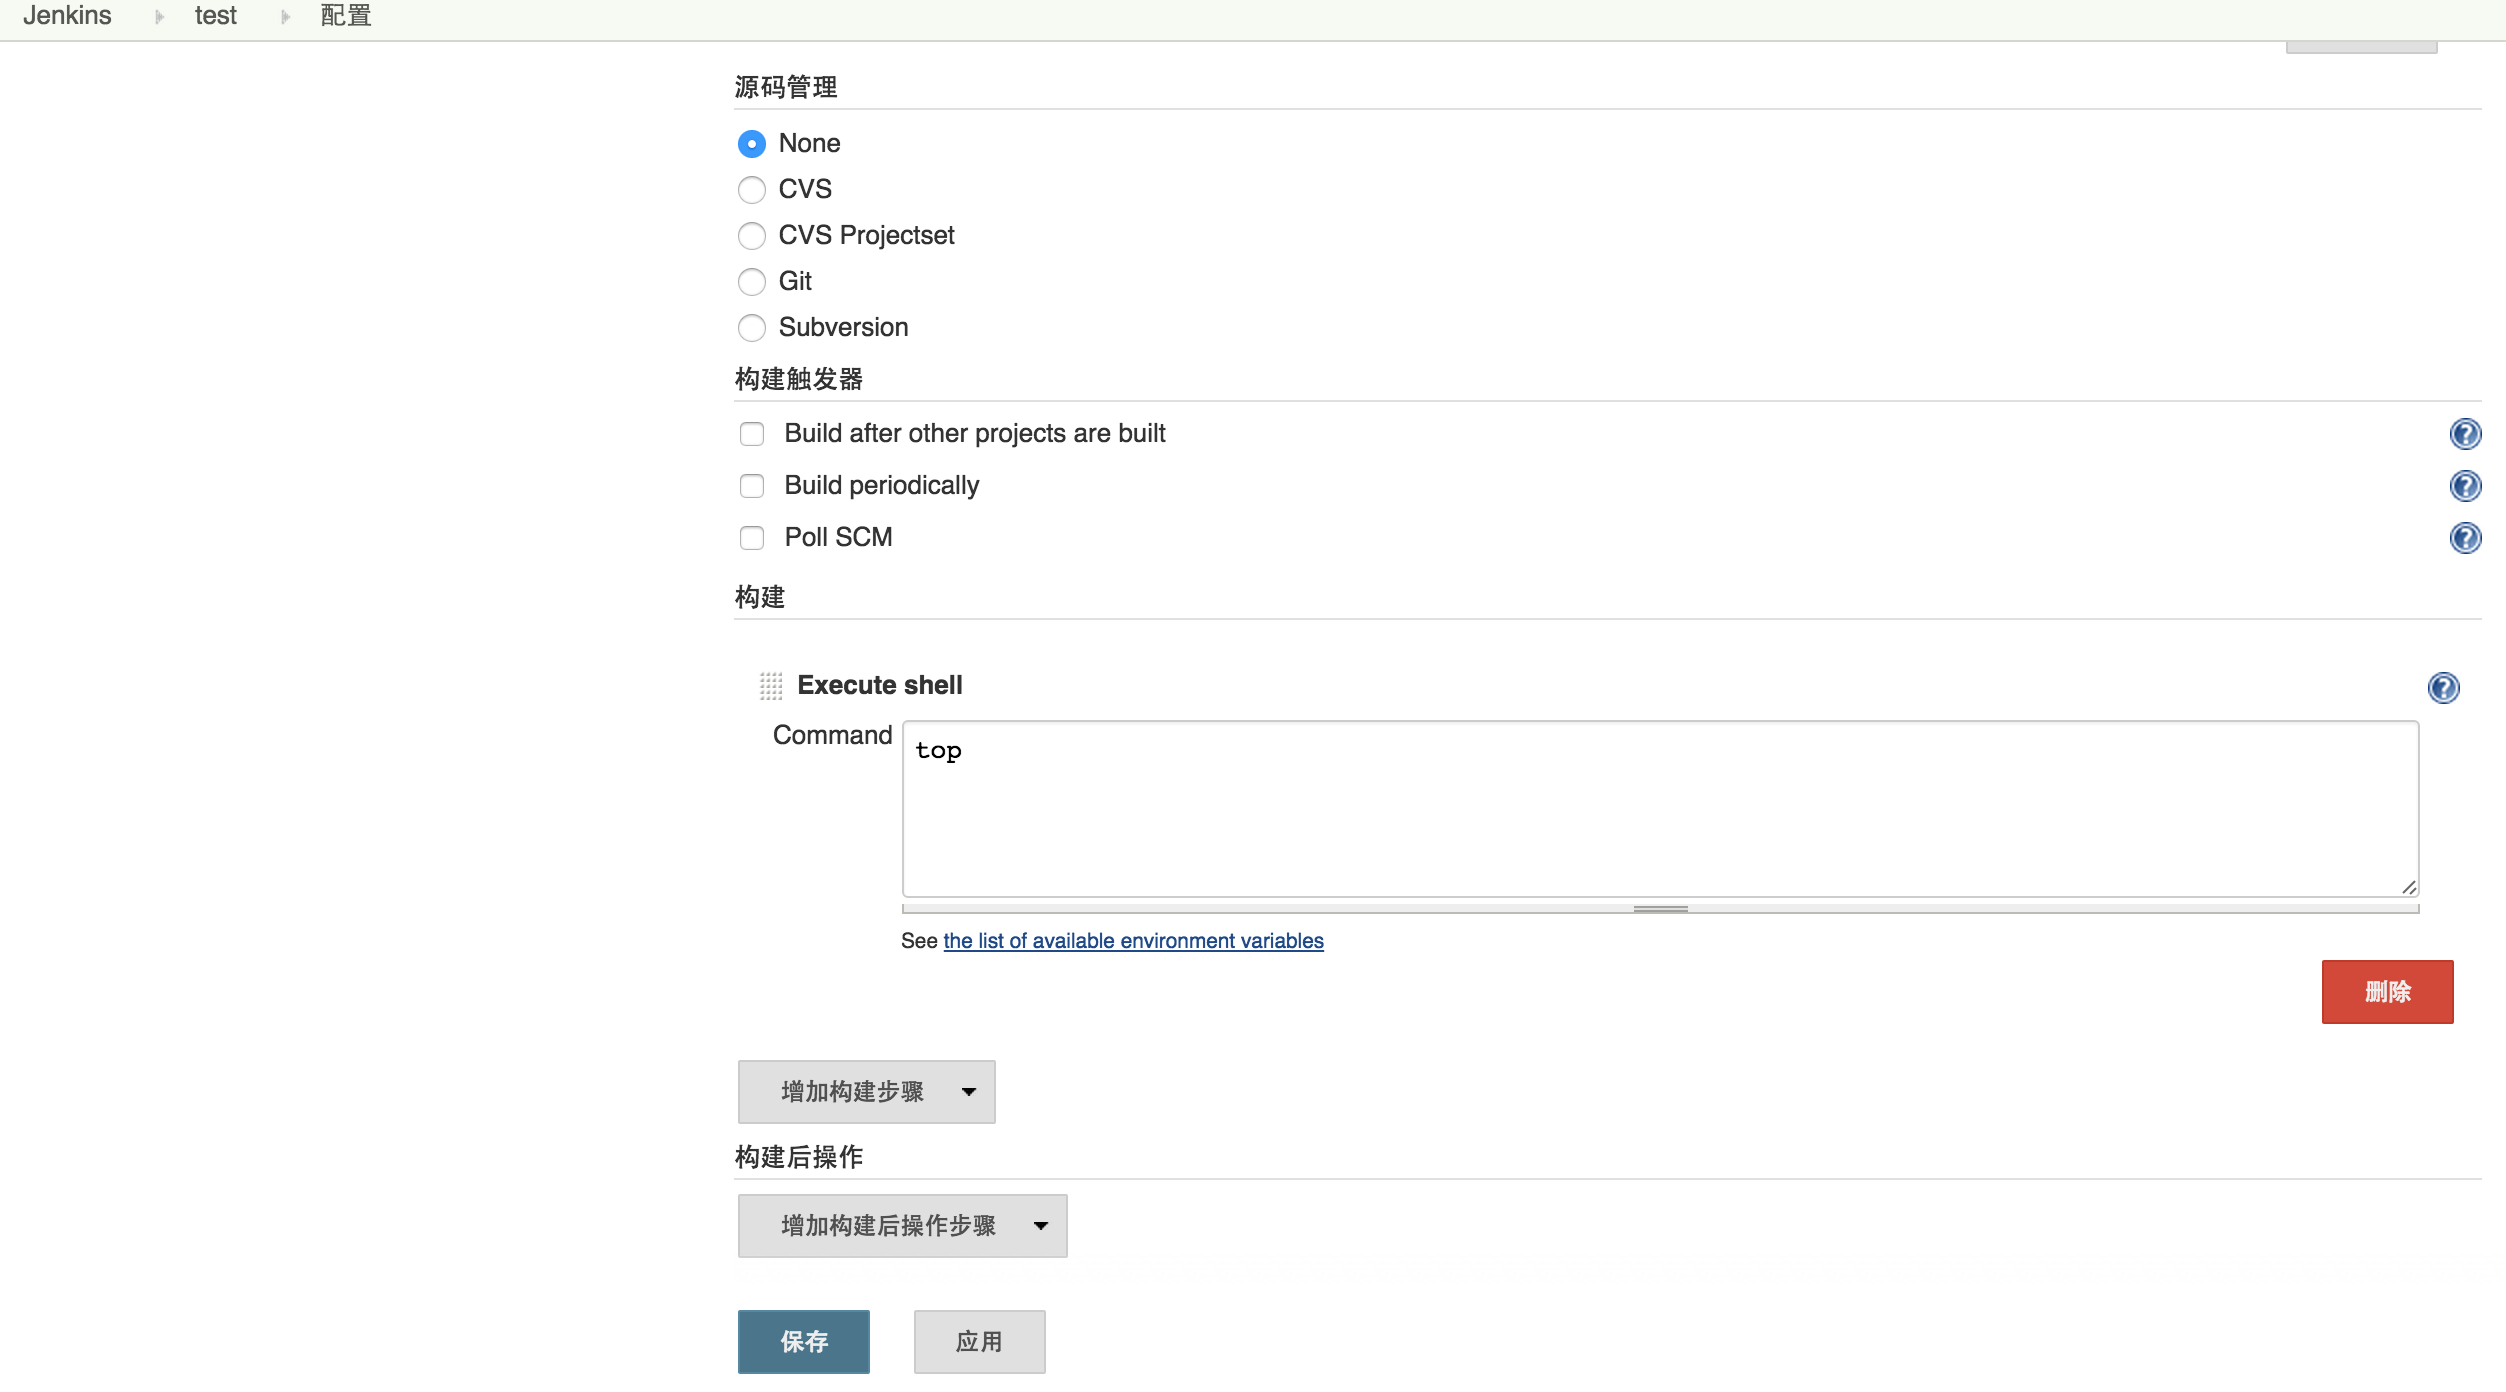This screenshot has height=1392, width=2506.
Task: Click the red 删除 button
Action: click(2388, 992)
